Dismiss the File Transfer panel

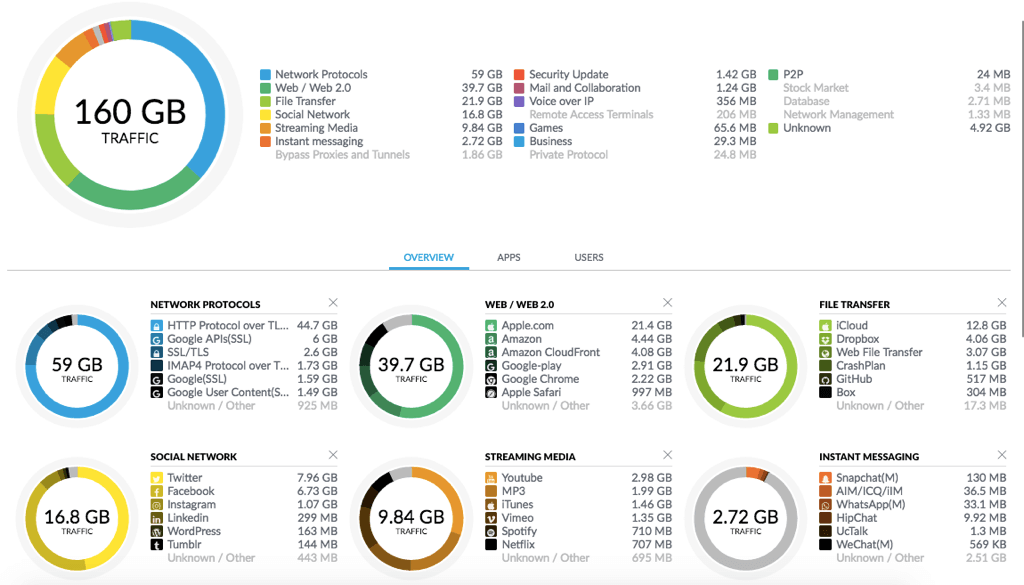tap(1001, 303)
